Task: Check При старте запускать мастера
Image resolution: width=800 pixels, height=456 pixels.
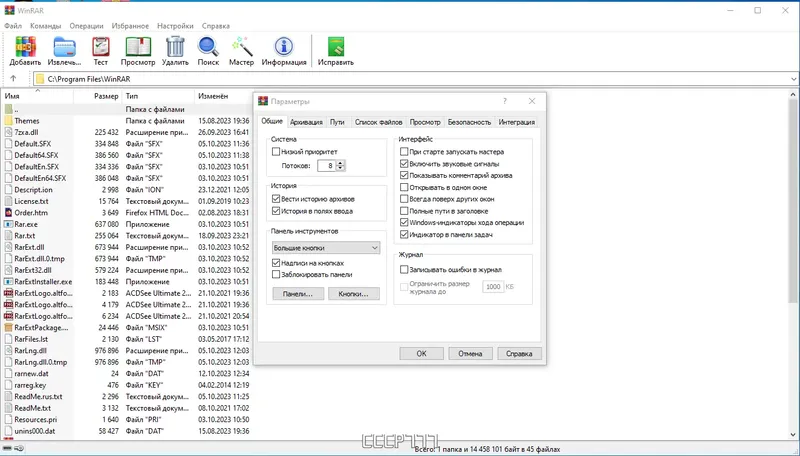Action: click(404, 151)
